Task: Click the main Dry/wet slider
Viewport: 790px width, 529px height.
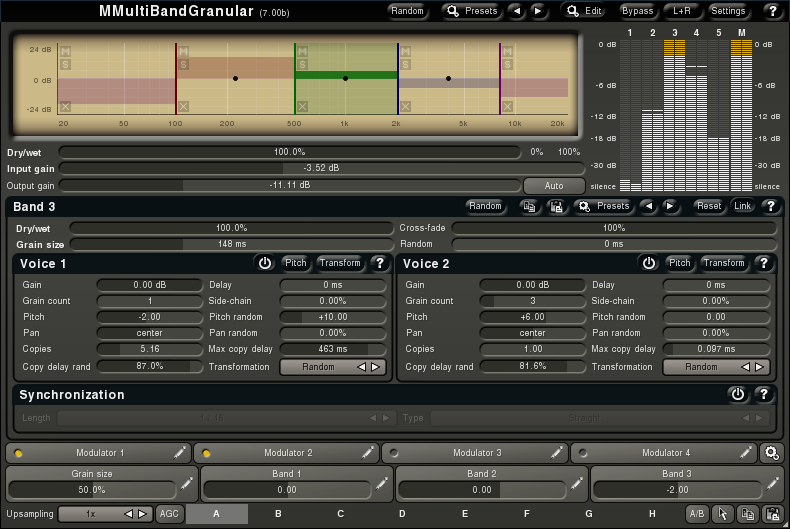Action: coord(290,152)
